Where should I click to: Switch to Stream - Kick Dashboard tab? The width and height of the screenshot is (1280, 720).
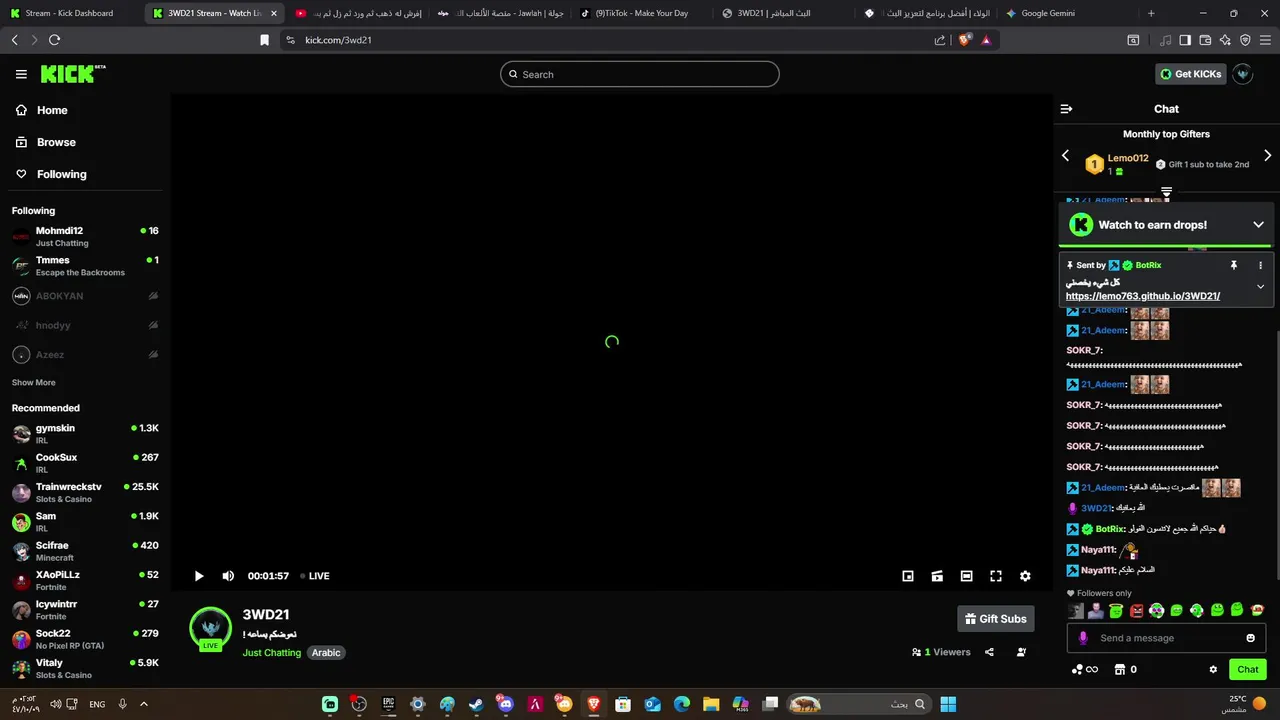pyautogui.click(x=70, y=13)
